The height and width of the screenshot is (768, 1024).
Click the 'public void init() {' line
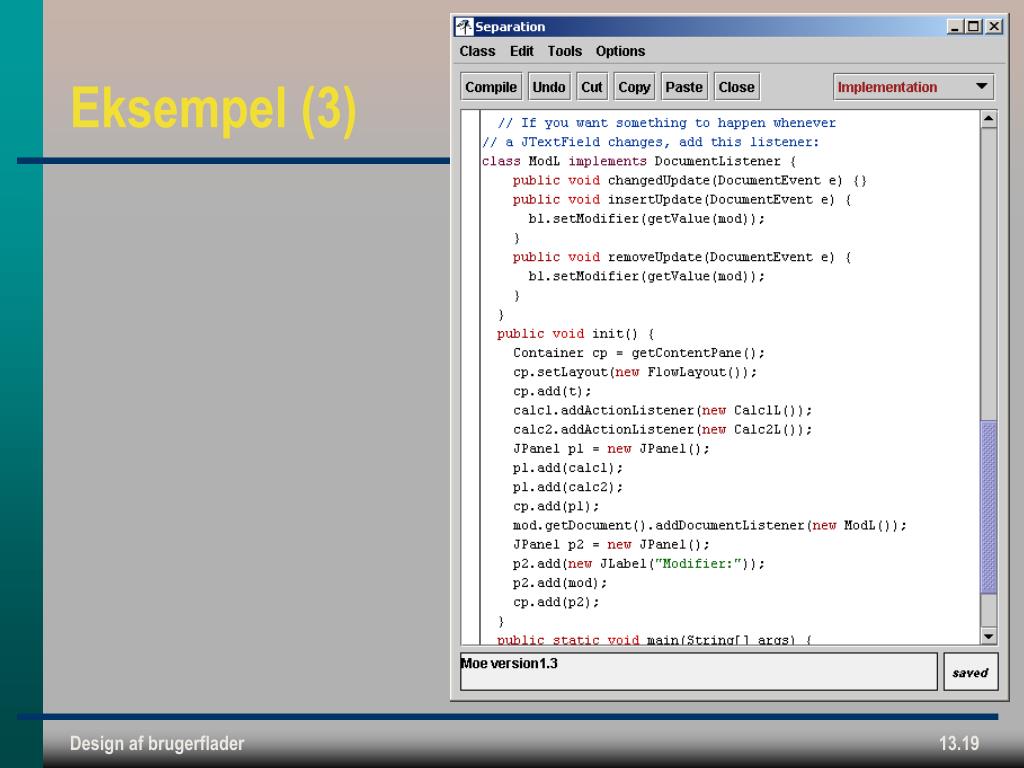click(x=575, y=334)
